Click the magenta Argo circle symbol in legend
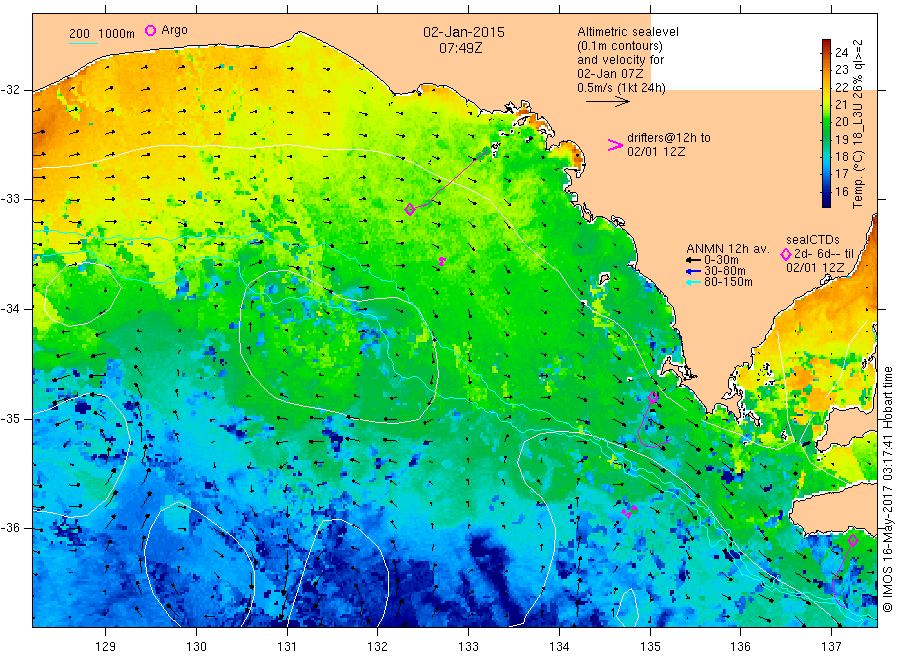 tap(150, 30)
